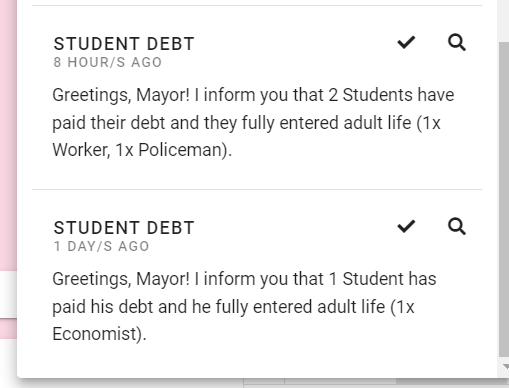Select the Student Debt title from 1 day ago
Image resolution: width=509 pixels, height=388 pixels.
click(x=124, y=228)
